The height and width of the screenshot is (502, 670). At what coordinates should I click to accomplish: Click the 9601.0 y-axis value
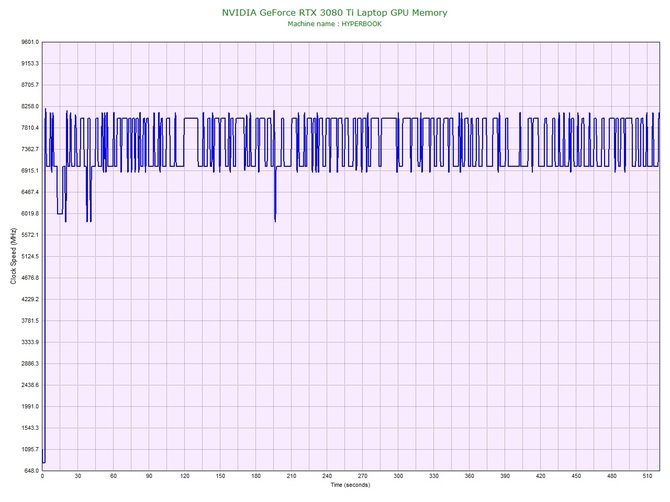(x=30, y=42)
